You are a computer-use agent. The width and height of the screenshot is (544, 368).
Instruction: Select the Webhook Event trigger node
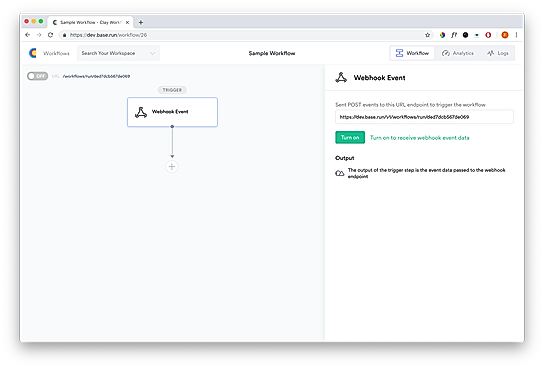[x=172, y=112]
